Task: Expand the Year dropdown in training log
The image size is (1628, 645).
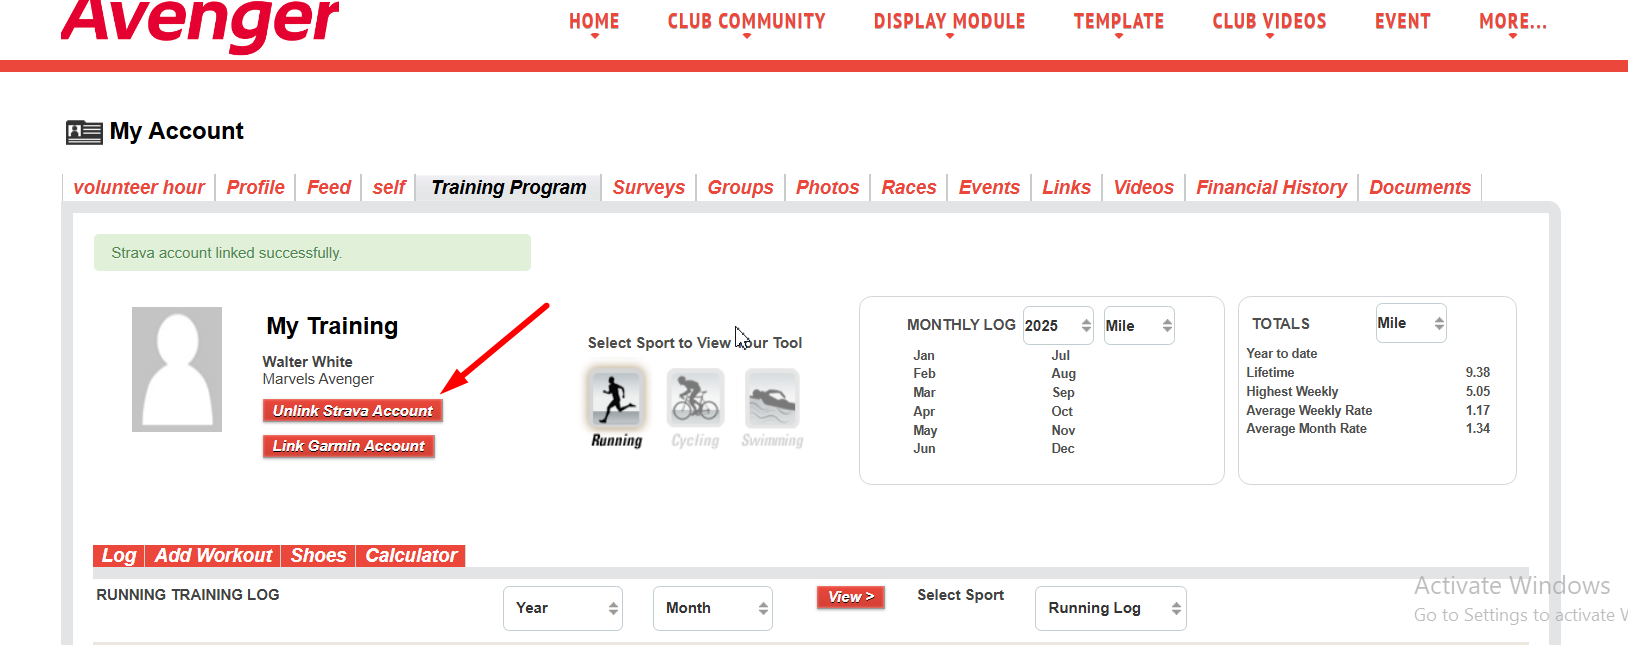Action: (x=562, y=608)
